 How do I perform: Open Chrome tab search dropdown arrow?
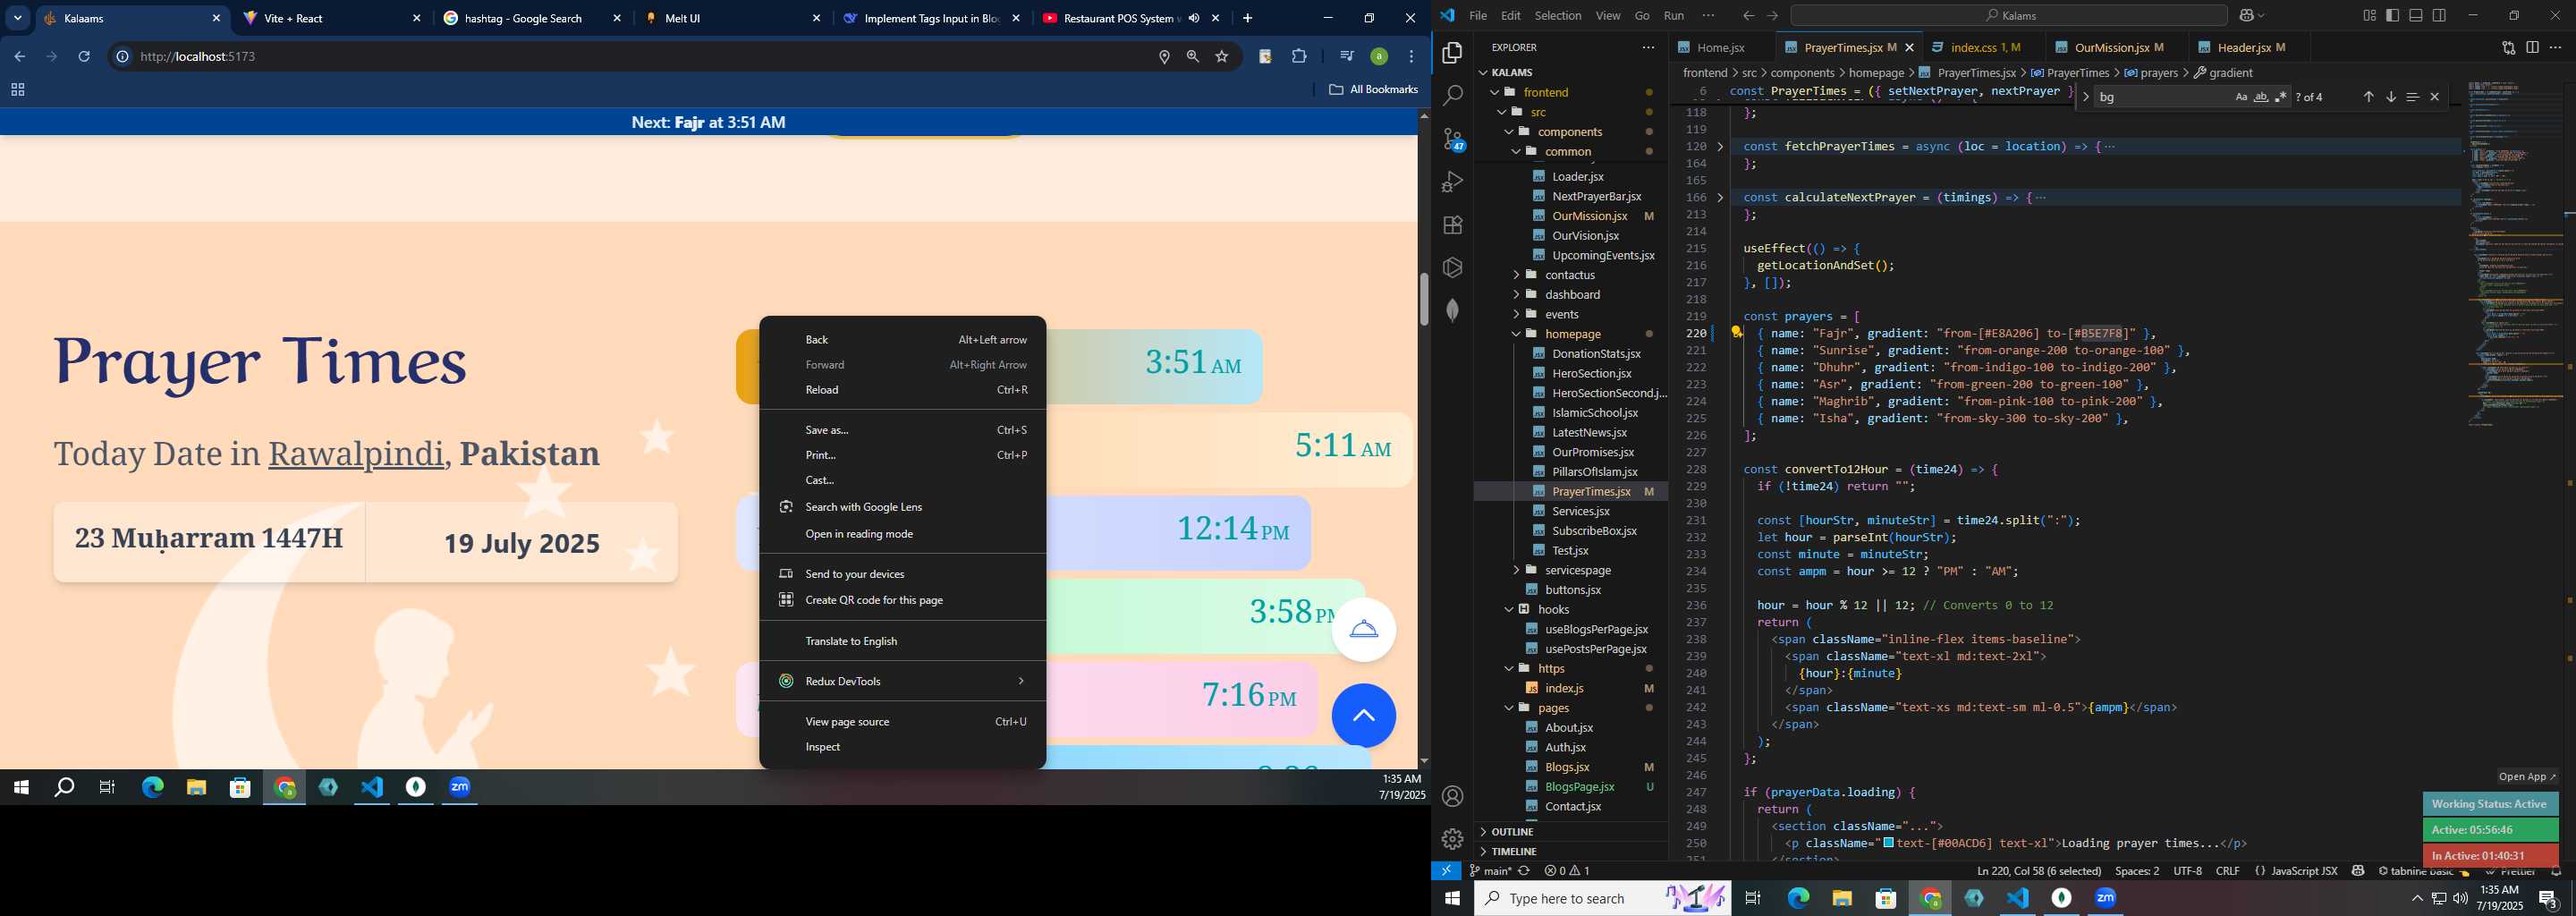(x=17, y=18)
